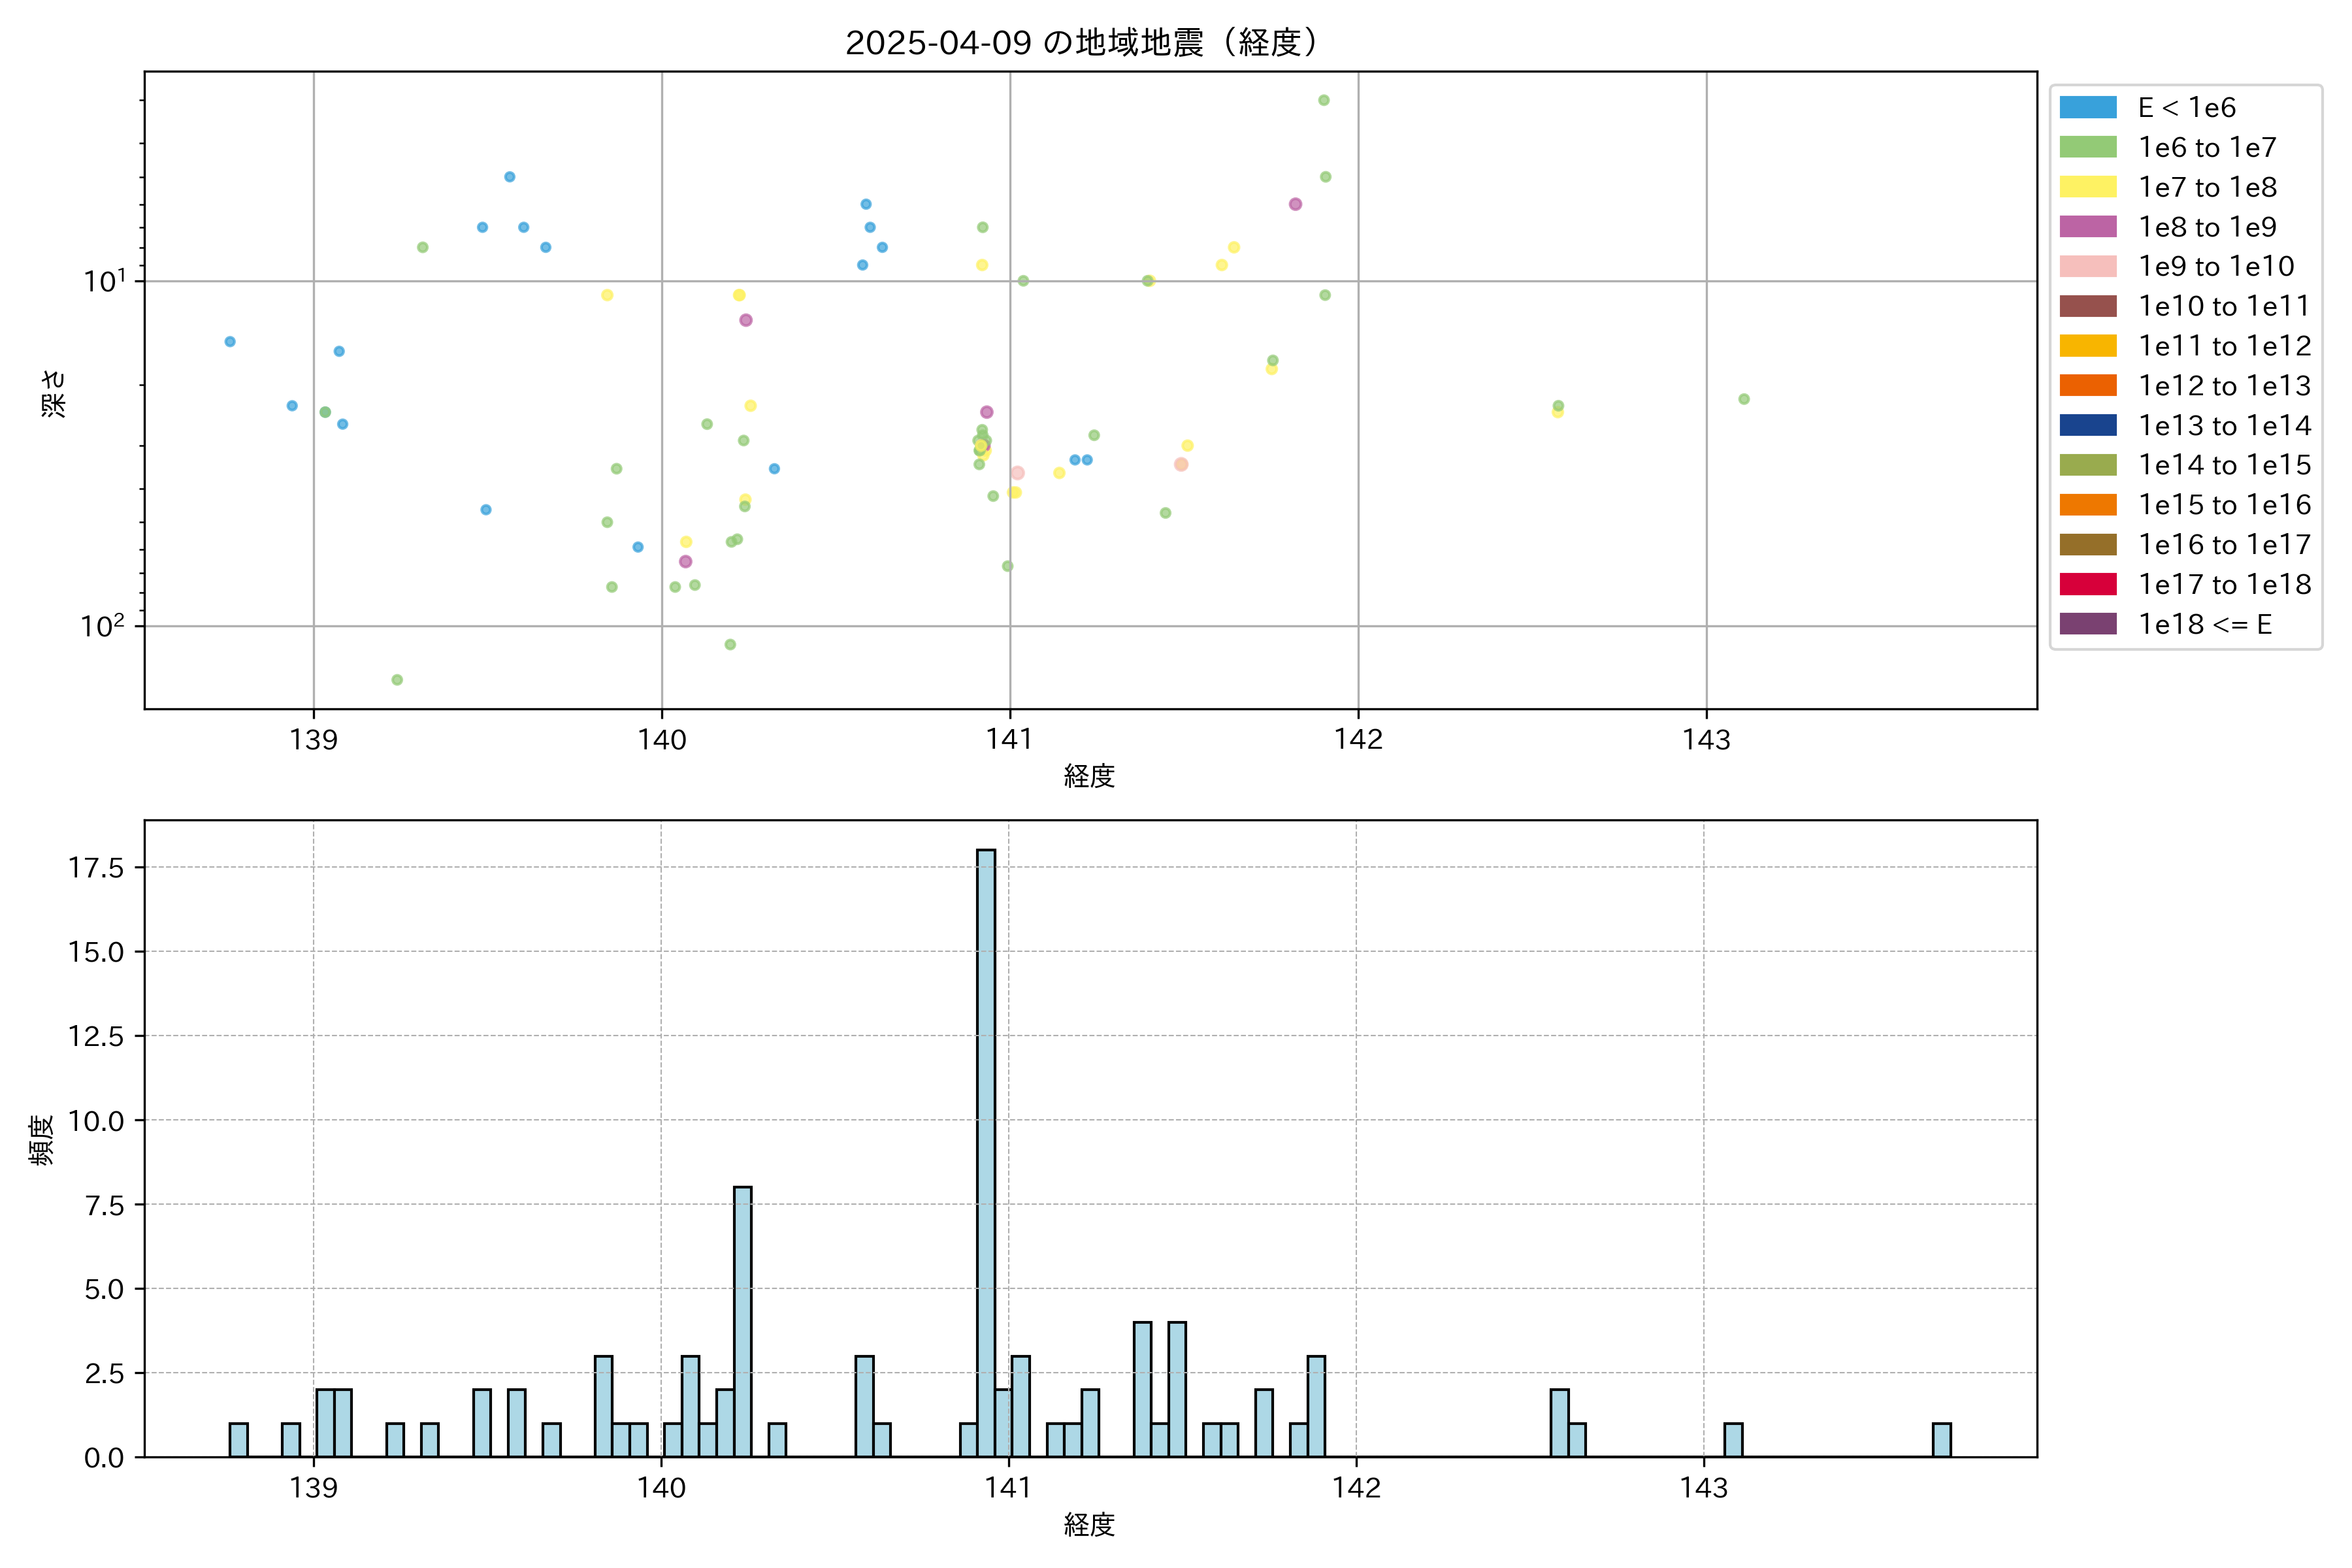Screen dimensions: 2352x1568
Task: Click the tallest histogram bar near 141
Action: [x=985, y=1150]
